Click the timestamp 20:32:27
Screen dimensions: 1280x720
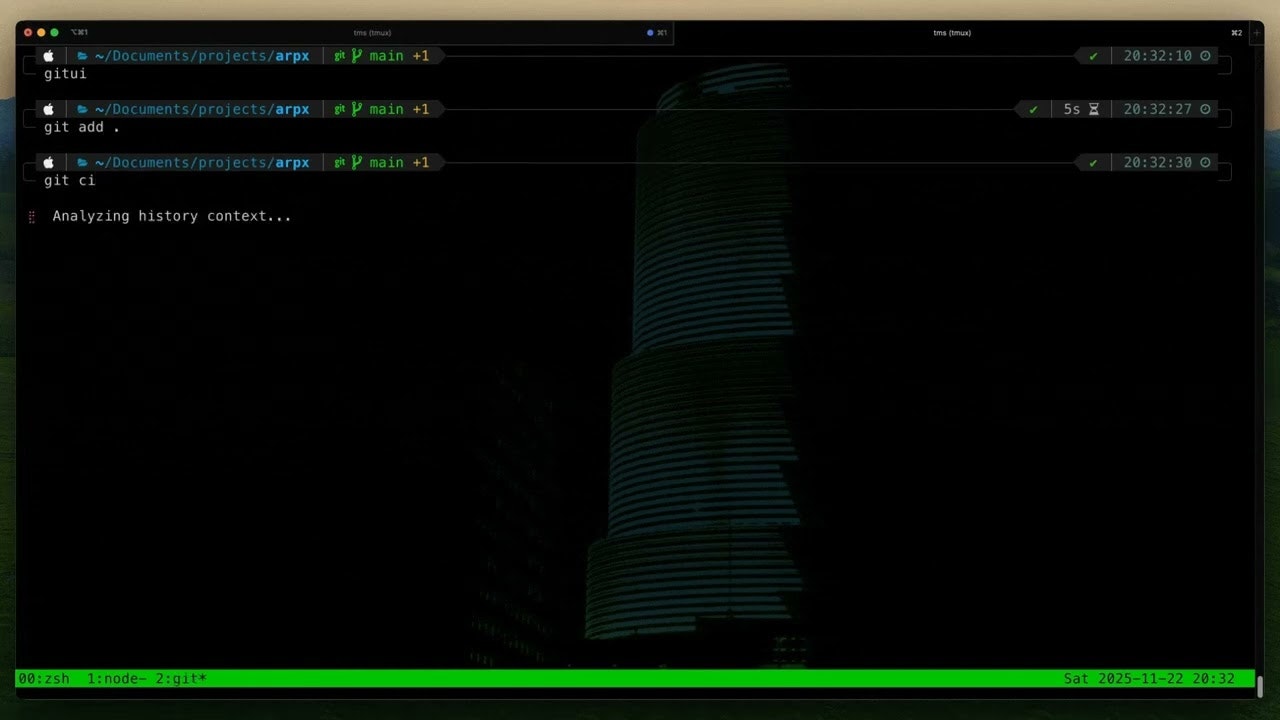click(1158, 109)
